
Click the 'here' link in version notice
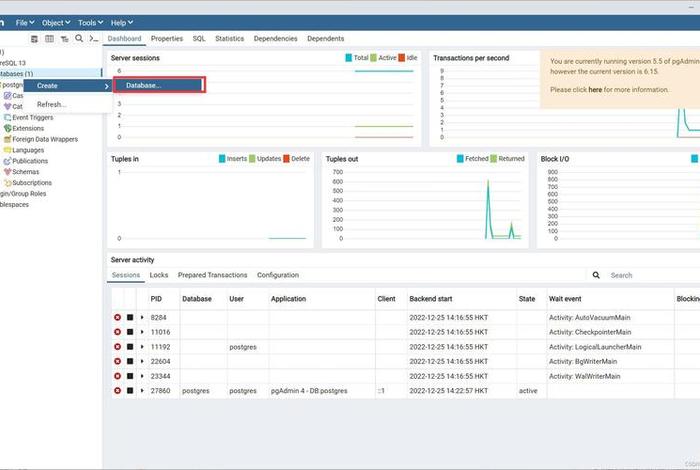(x=595, y=89)
